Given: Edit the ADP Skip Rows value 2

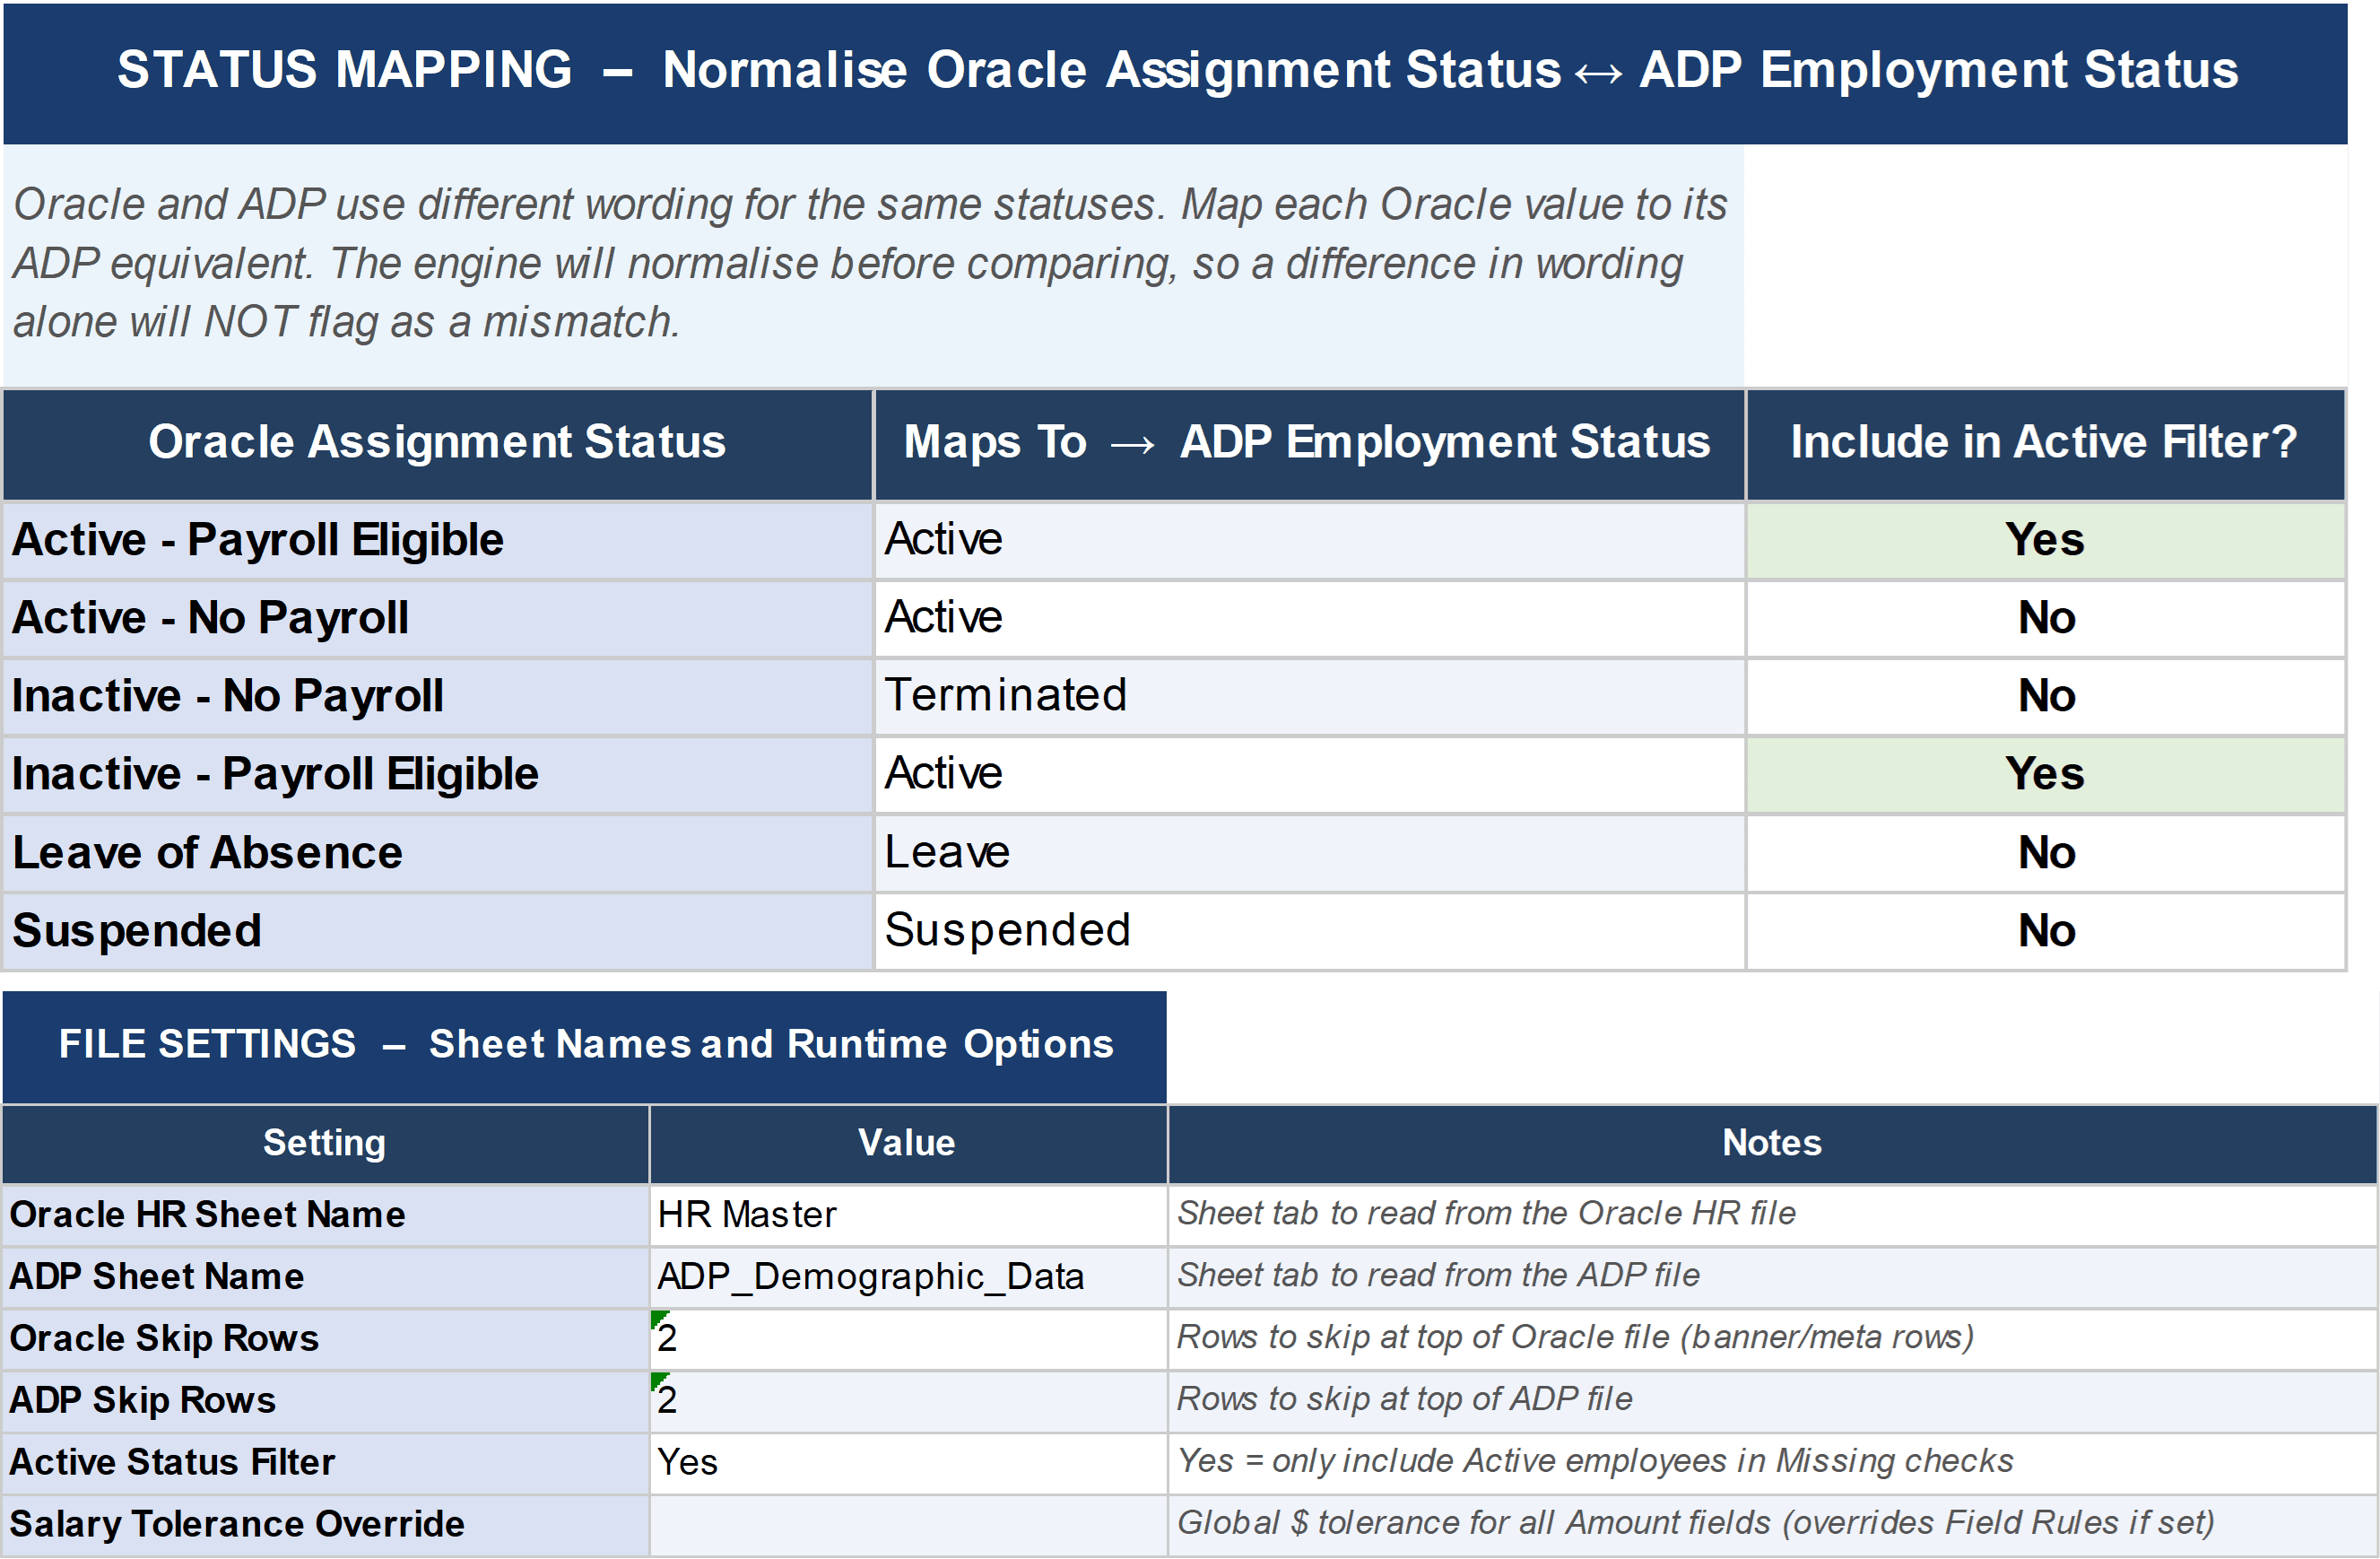Looking at the screenshot, I should click(x=908, y=1402).
